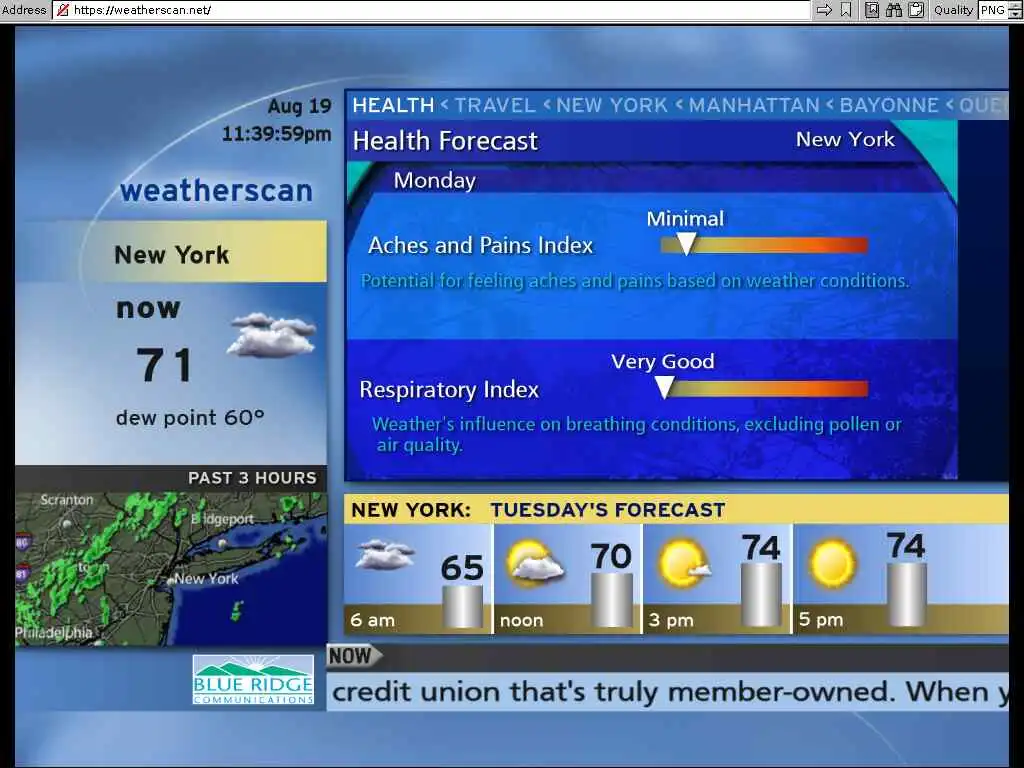Click the Minimal rating label

click(685, 219)
